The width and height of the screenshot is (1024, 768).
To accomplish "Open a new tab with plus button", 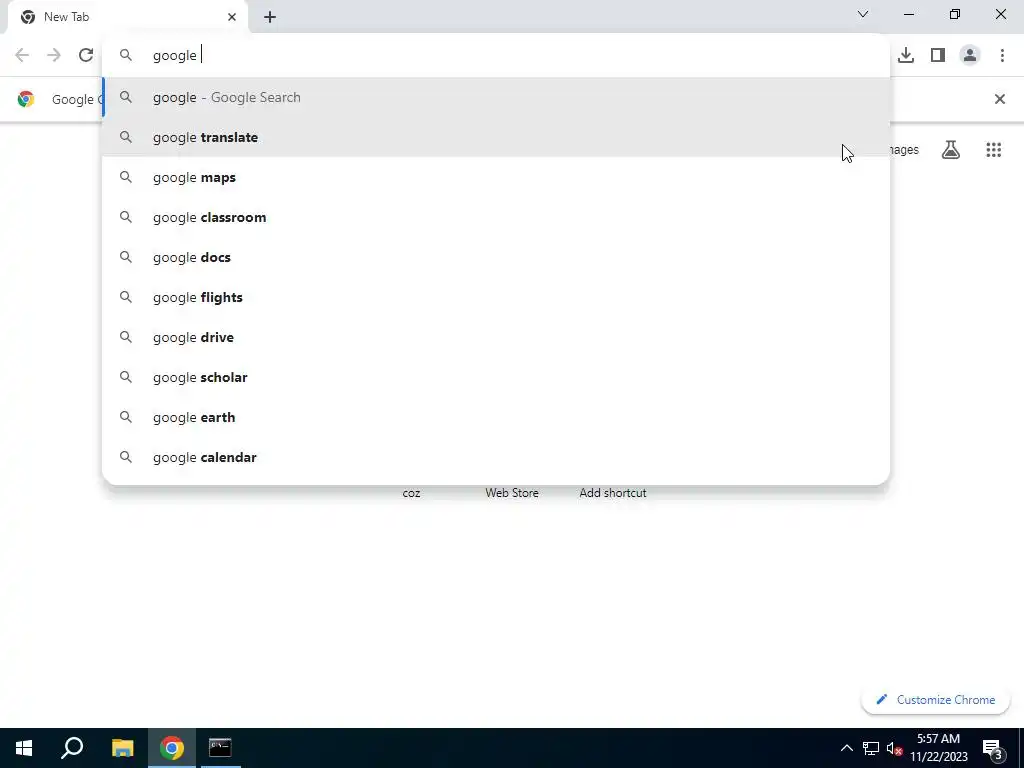I will point(270,17).
